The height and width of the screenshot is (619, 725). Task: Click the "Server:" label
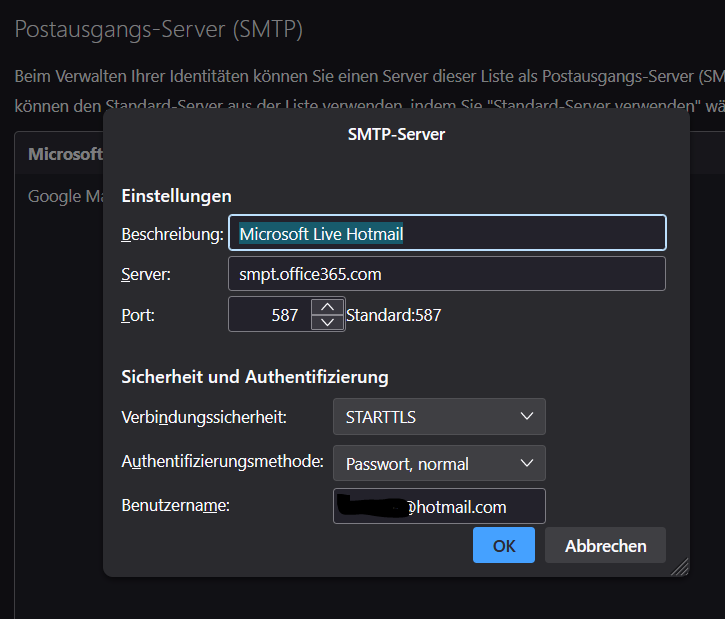(x=146, y=274)
